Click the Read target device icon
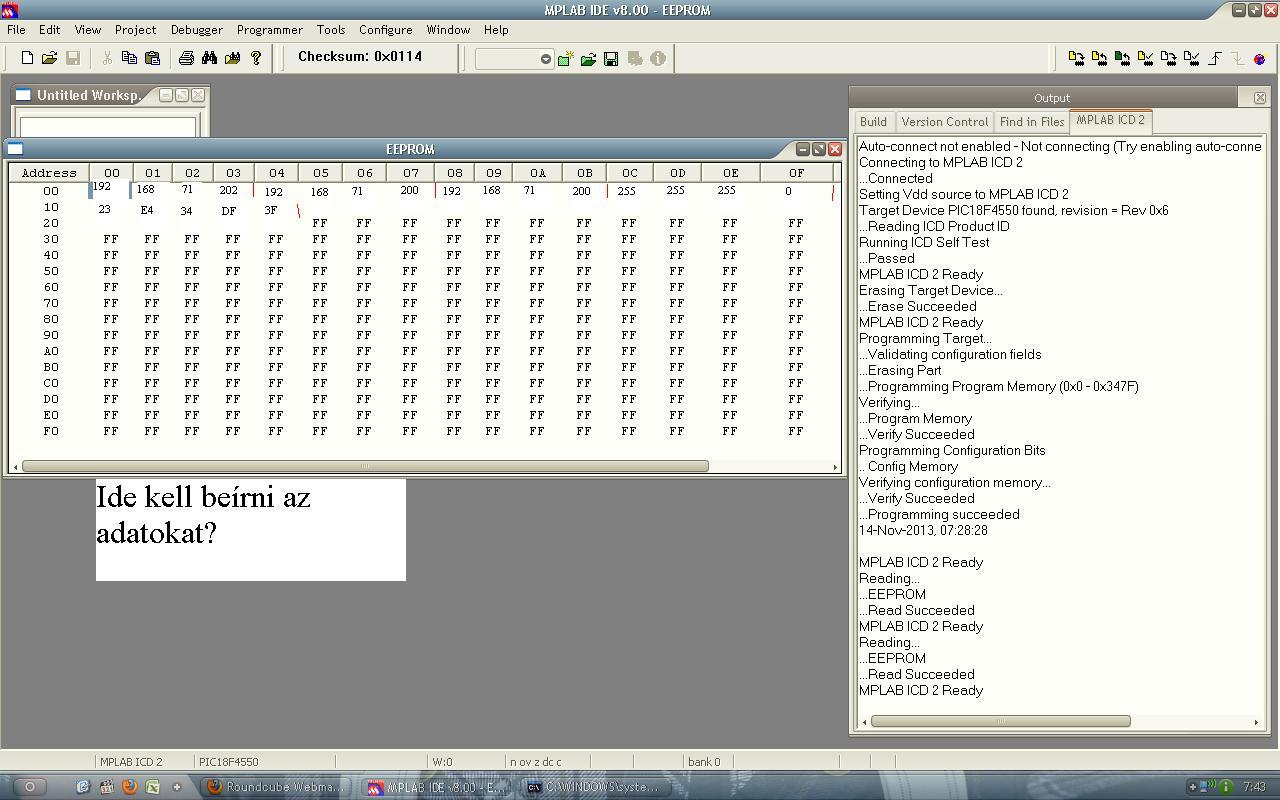This screenshot has width=1280, height=800. coord(1099,59)
